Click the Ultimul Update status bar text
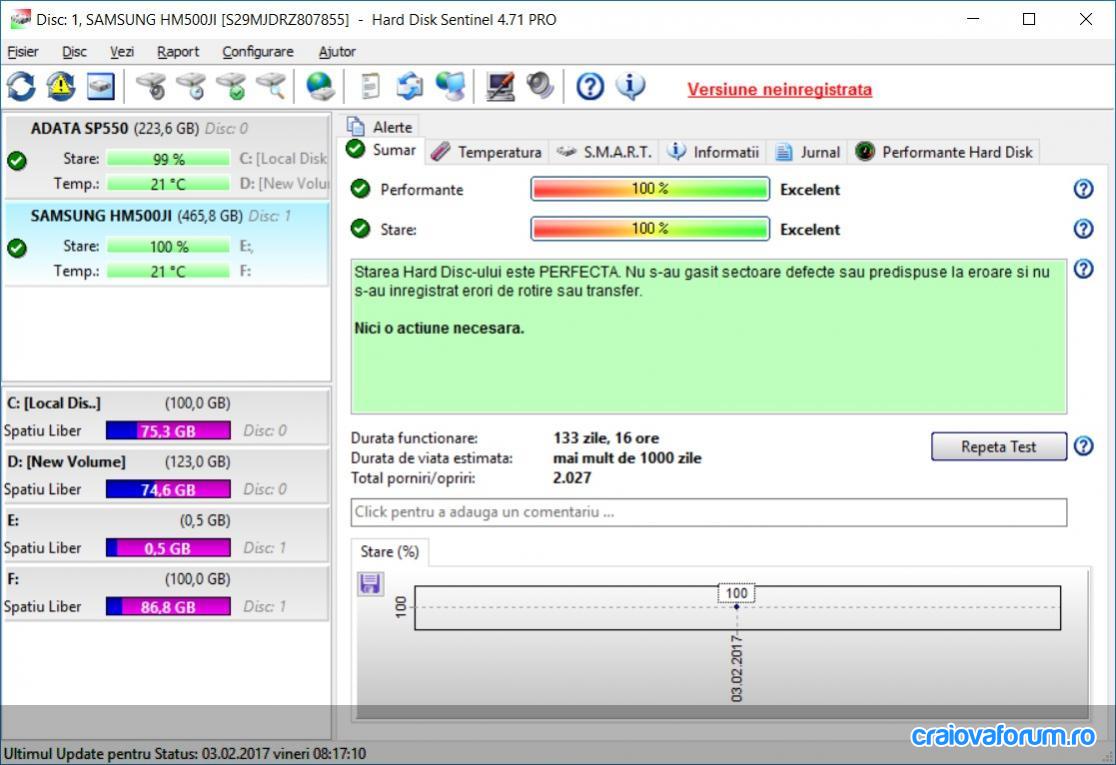 pyautogui.click(x=184, y=754)
